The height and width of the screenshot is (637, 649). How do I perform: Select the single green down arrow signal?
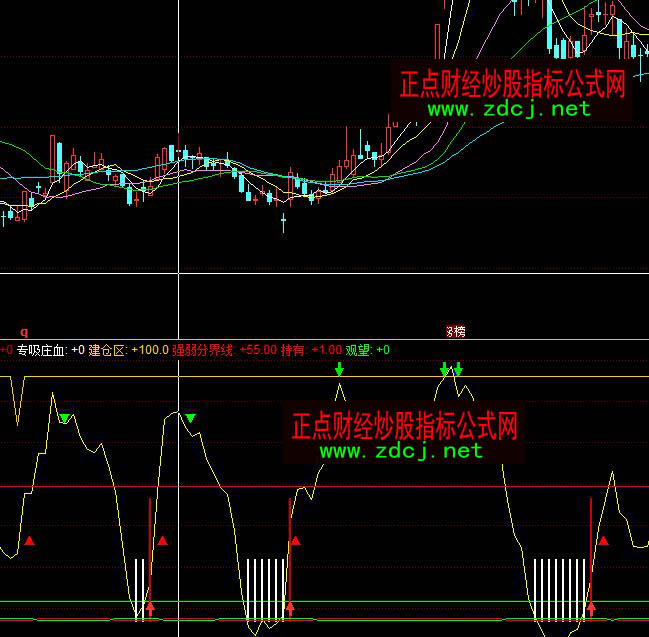(x=339, y=371)
